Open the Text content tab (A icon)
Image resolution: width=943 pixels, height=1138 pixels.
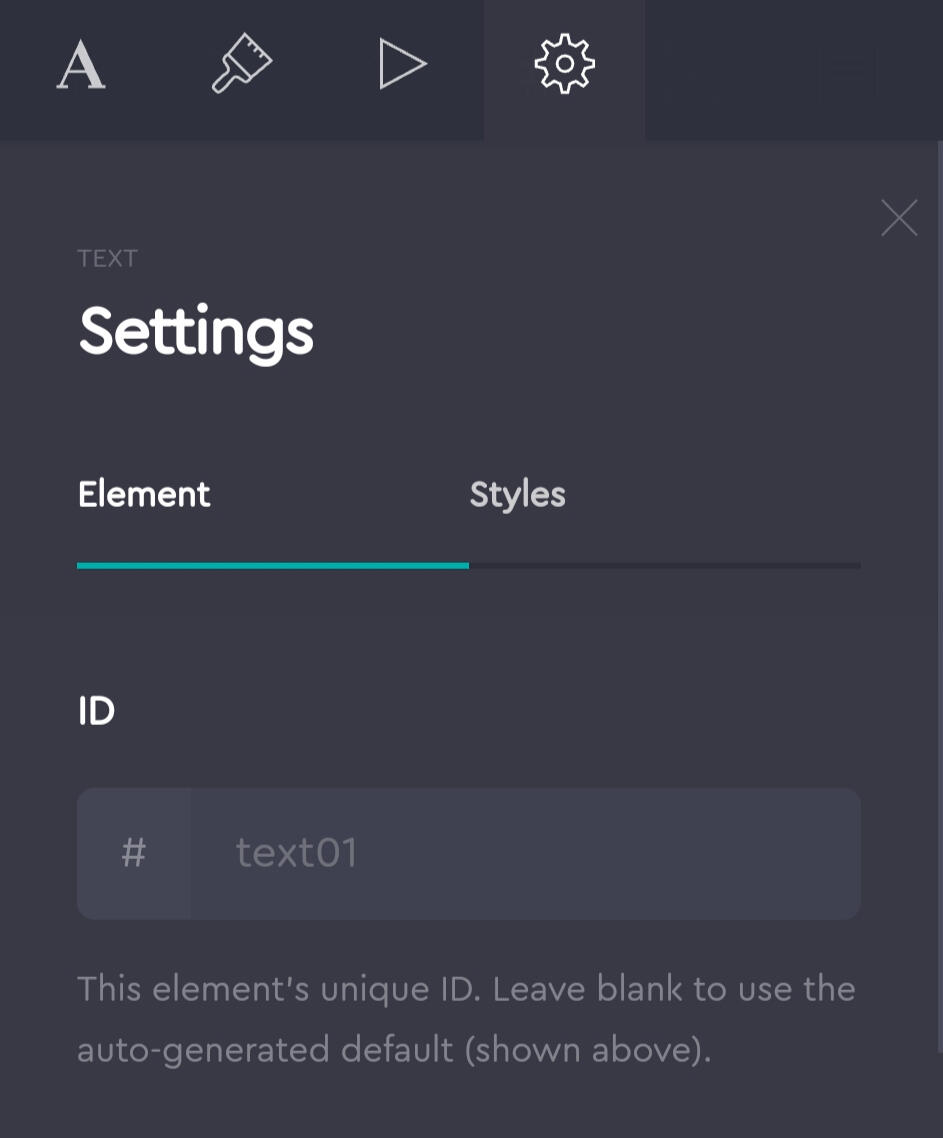click(81, 66)
